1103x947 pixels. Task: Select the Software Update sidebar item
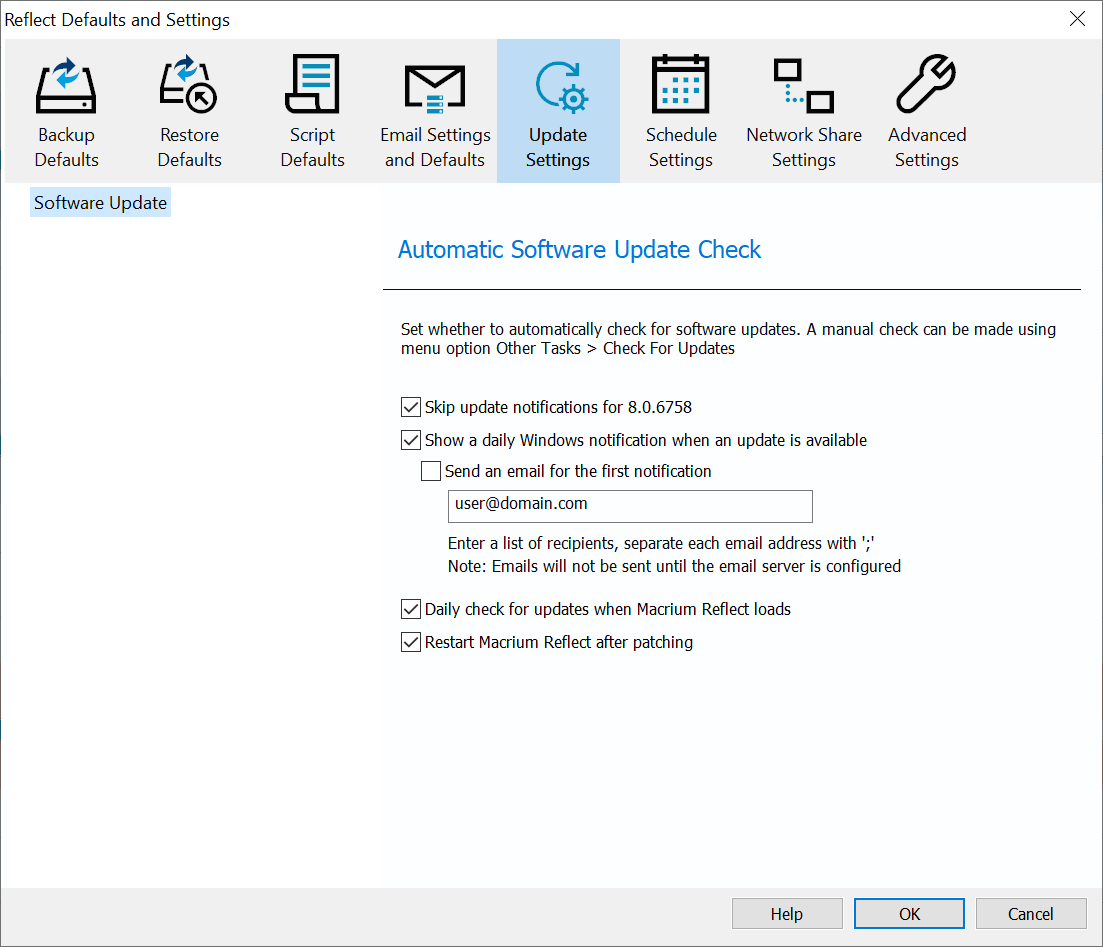(100, 202)
